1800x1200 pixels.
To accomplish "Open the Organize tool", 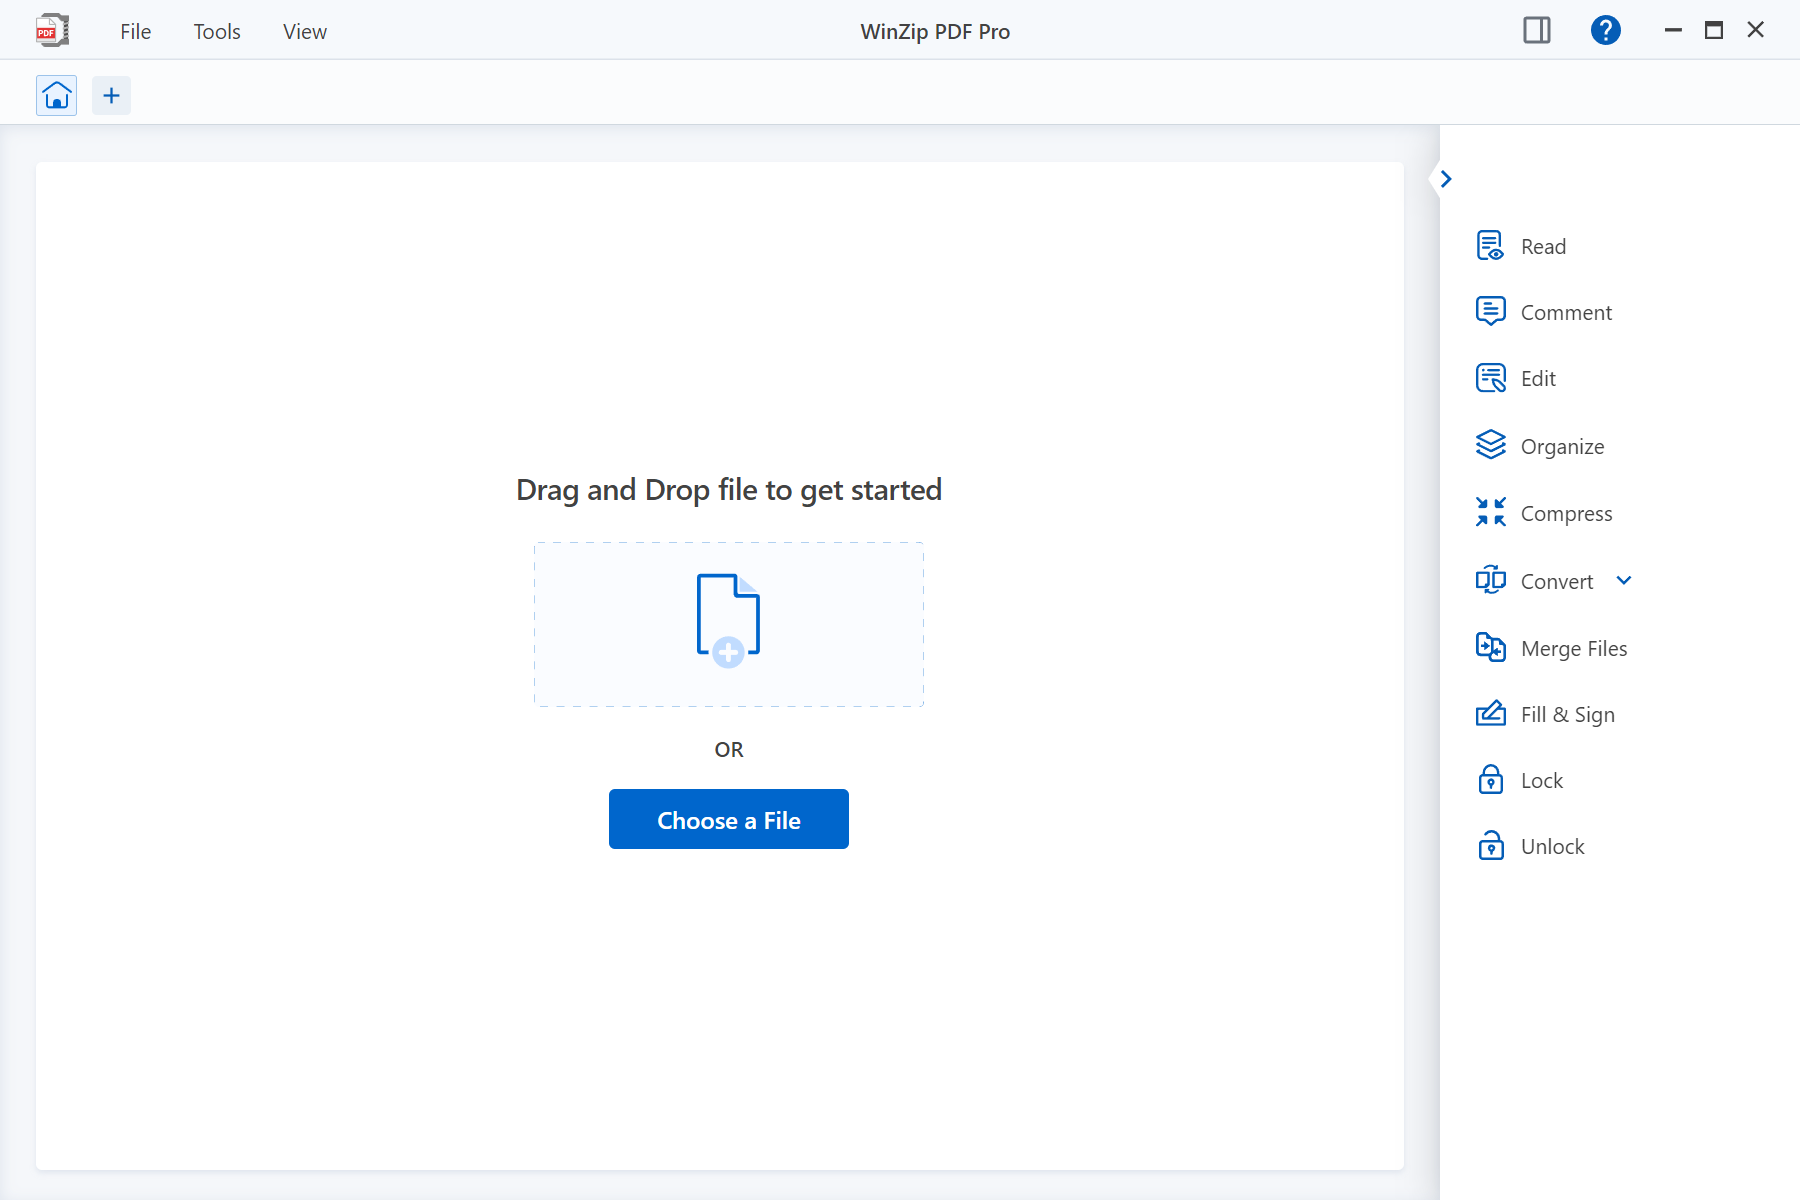I will [x=1540, y=446].
